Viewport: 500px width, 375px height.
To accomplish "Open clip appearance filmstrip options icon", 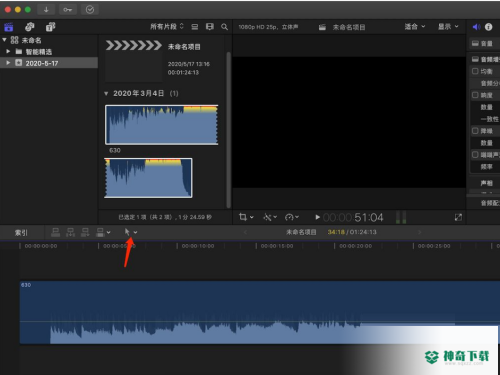I will tap(210, 27).
